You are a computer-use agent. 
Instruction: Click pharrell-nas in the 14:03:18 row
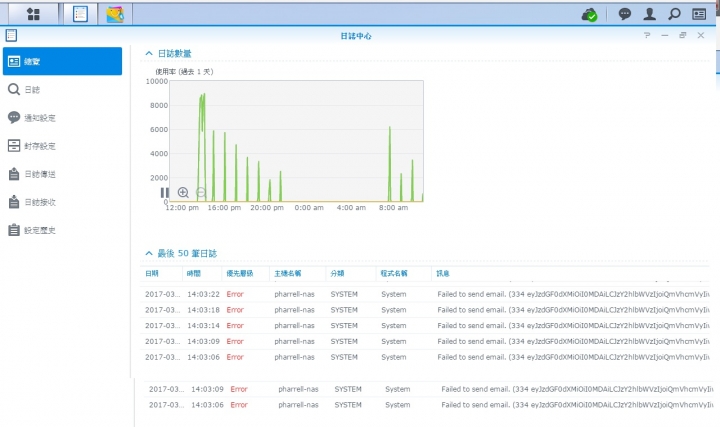click(294, 310)
